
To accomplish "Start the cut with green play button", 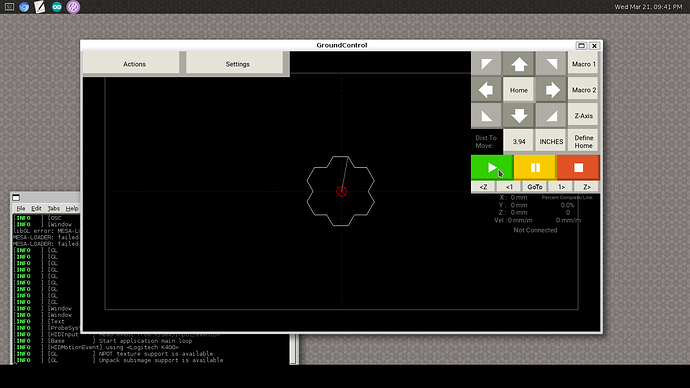I will pos(492,168).
